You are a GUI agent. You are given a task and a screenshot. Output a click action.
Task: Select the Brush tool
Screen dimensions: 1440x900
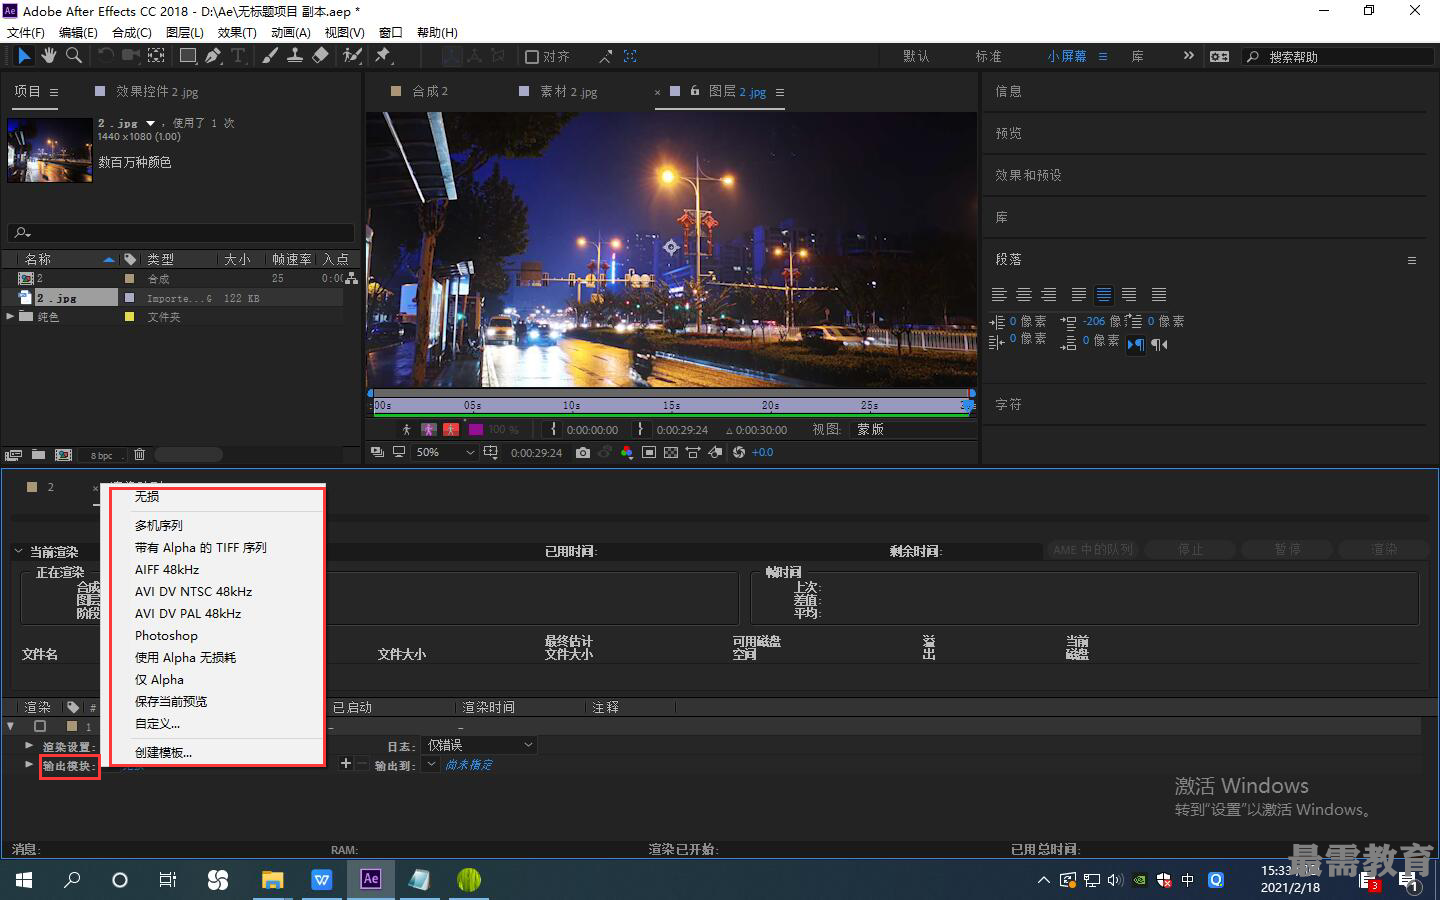pos(270,56)
